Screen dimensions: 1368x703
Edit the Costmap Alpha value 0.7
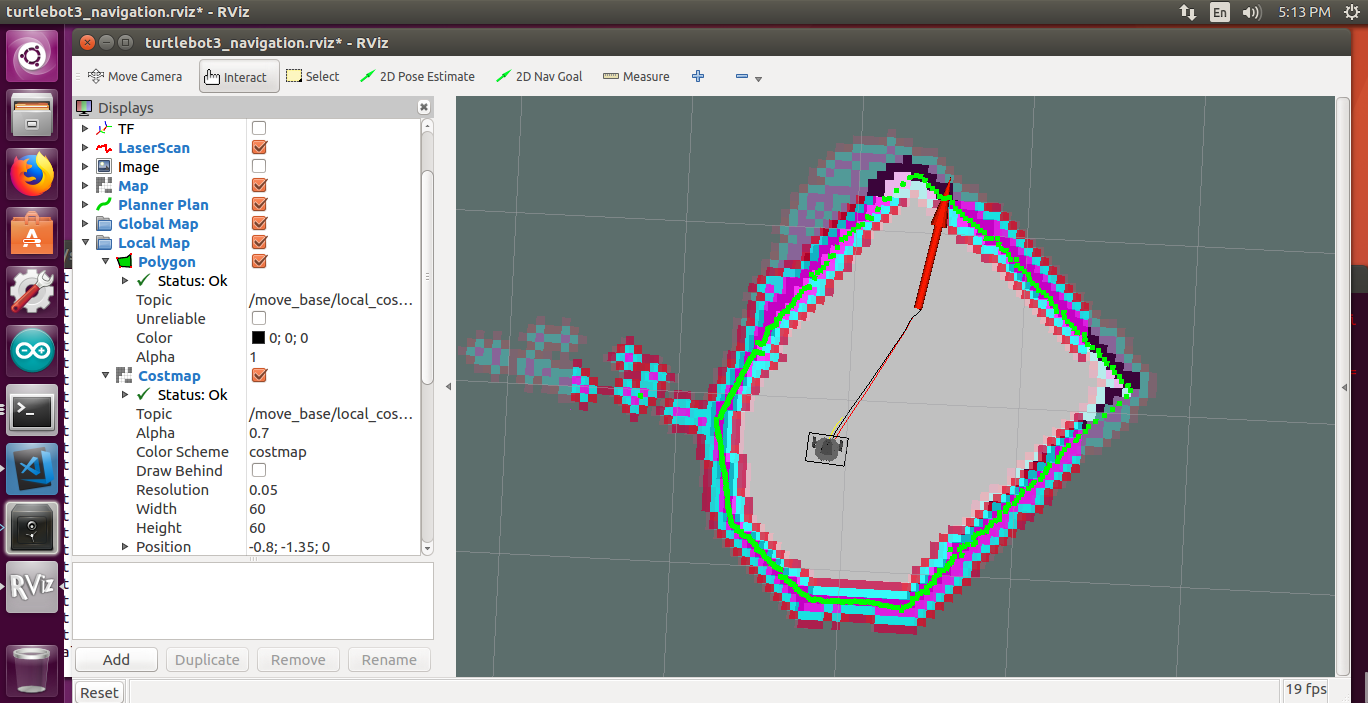tap(333, 433)
